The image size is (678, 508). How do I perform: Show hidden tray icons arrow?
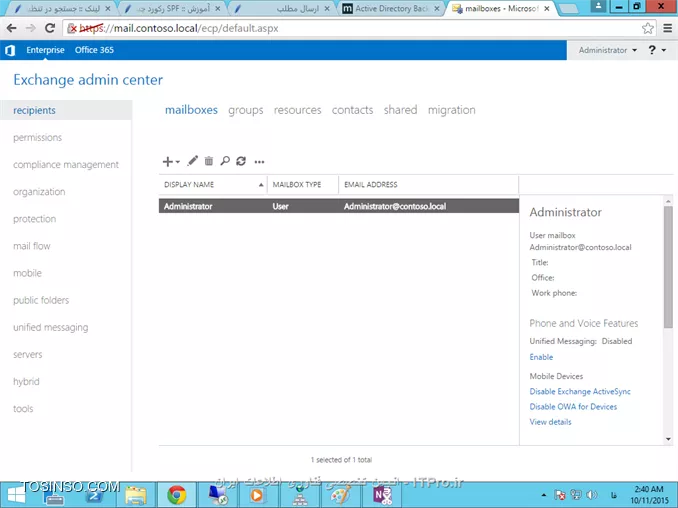point(544,495)
